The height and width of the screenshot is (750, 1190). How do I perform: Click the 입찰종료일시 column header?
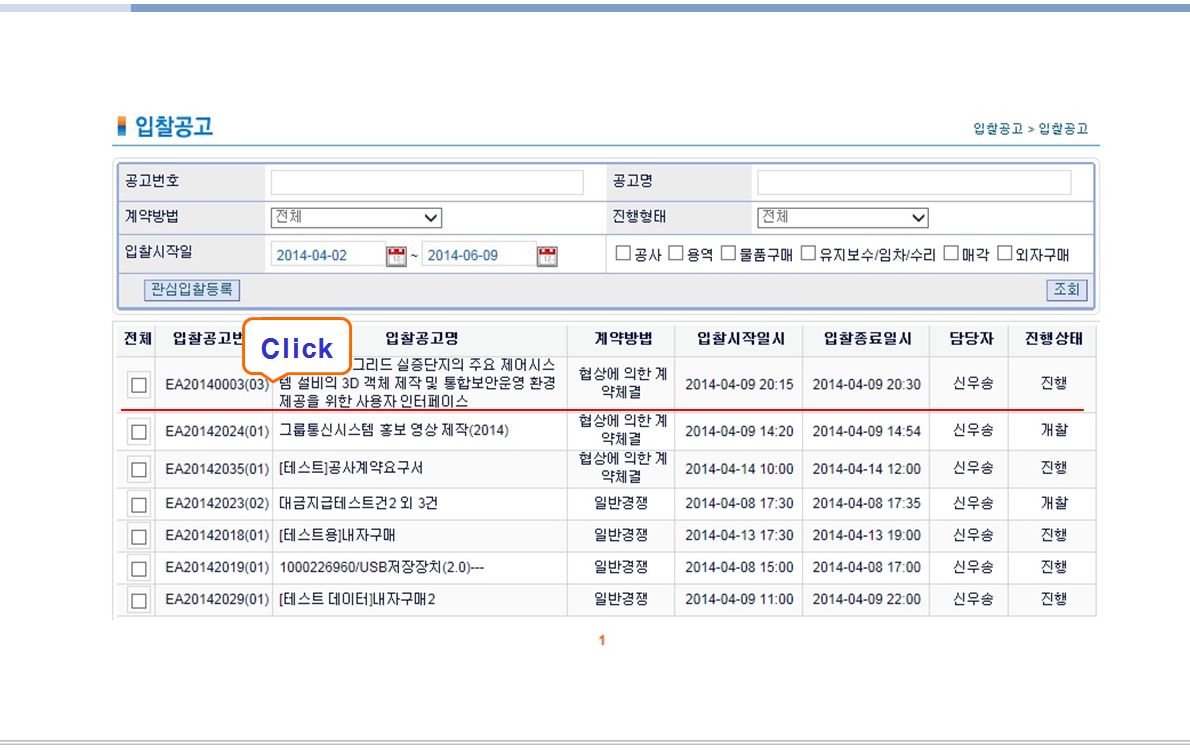pos(867,339)
